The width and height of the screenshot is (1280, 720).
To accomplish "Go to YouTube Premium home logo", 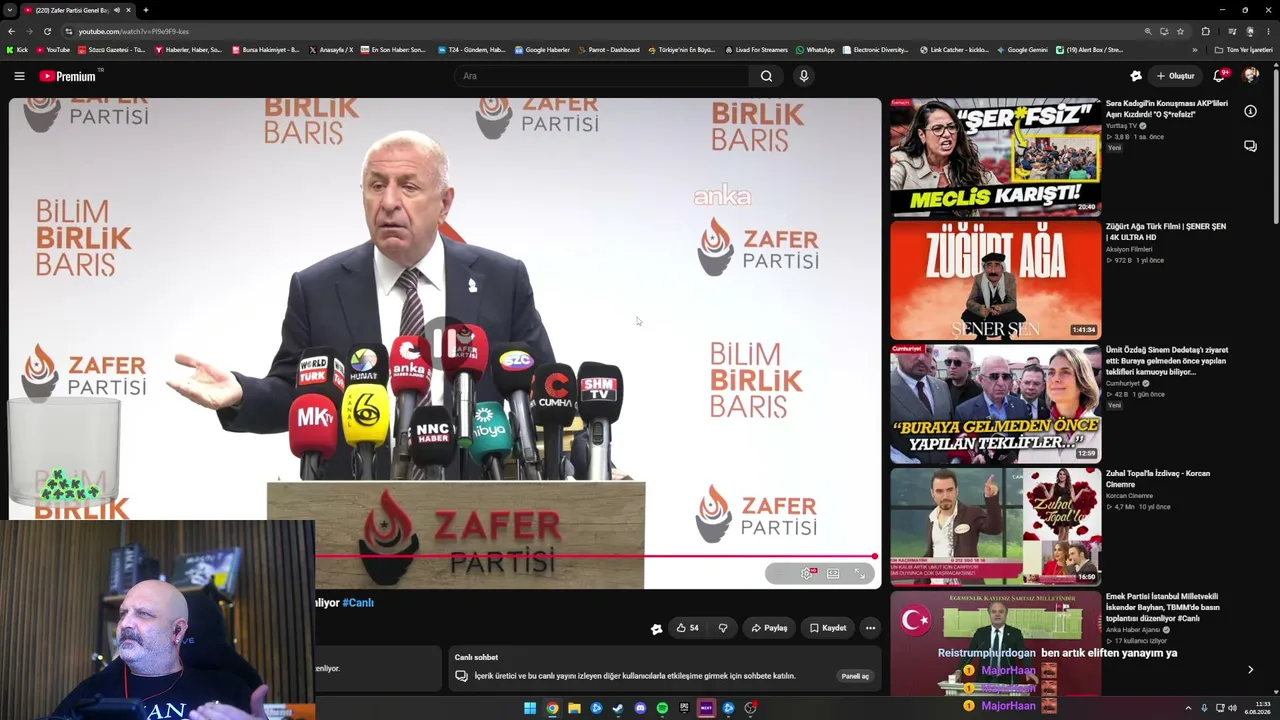I will [69, 76].
